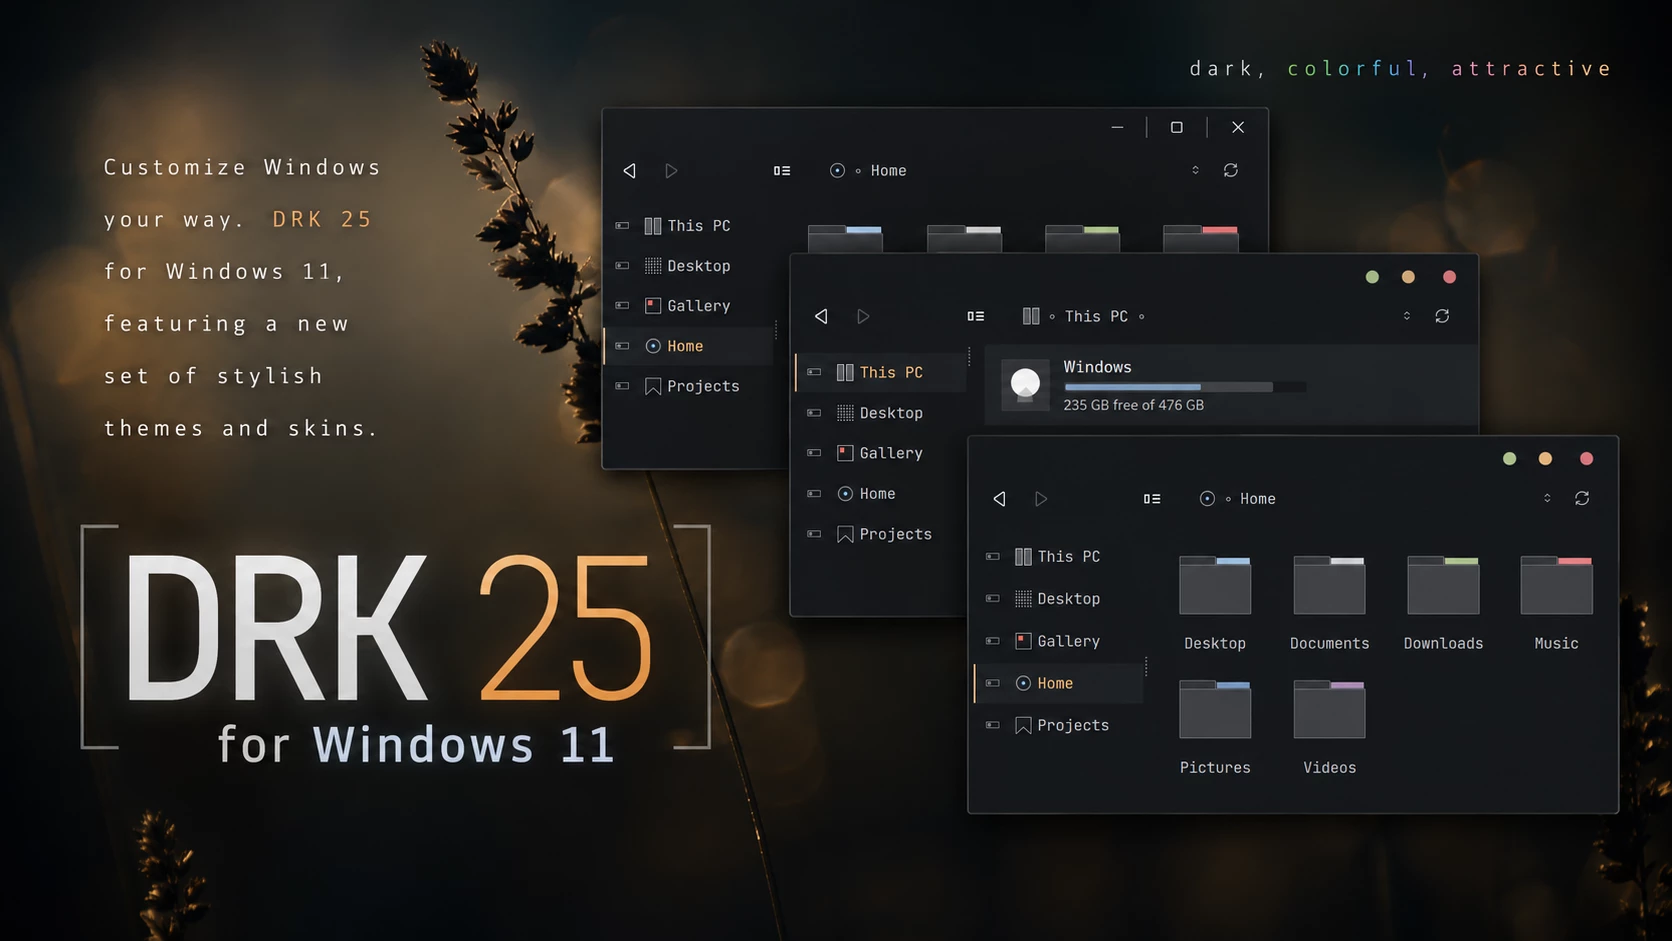The image size is (1672, 941).
Task: Click yellow window button of middle window
Action: (x=1408, y=277)
